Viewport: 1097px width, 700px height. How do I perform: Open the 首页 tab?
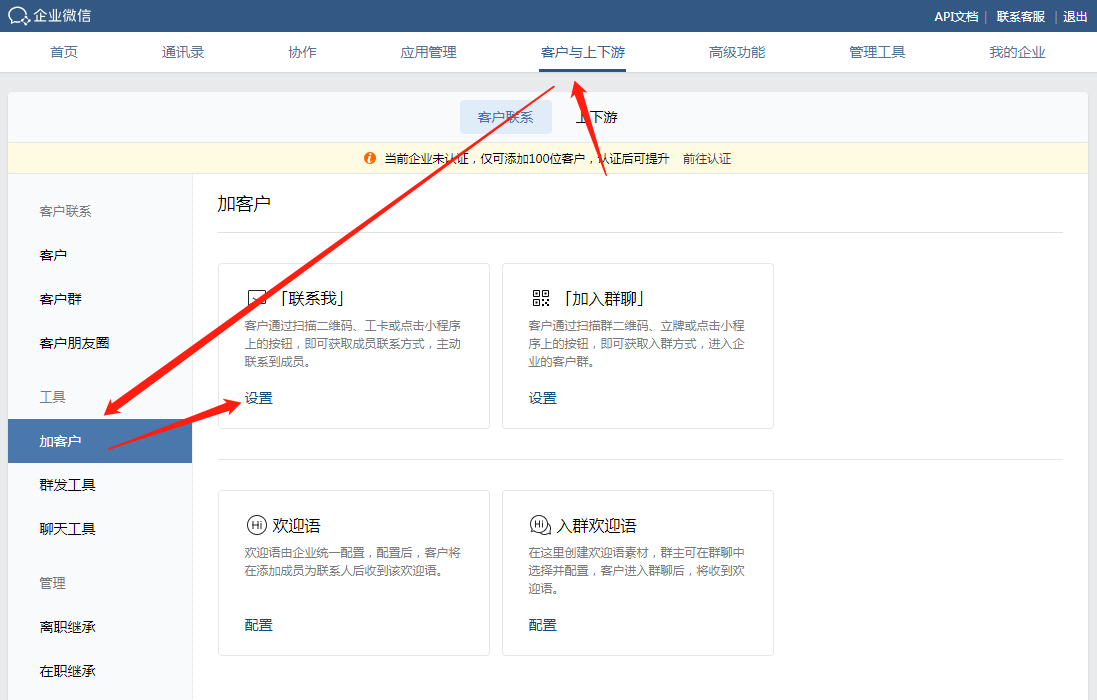click(x=64, y=52)
